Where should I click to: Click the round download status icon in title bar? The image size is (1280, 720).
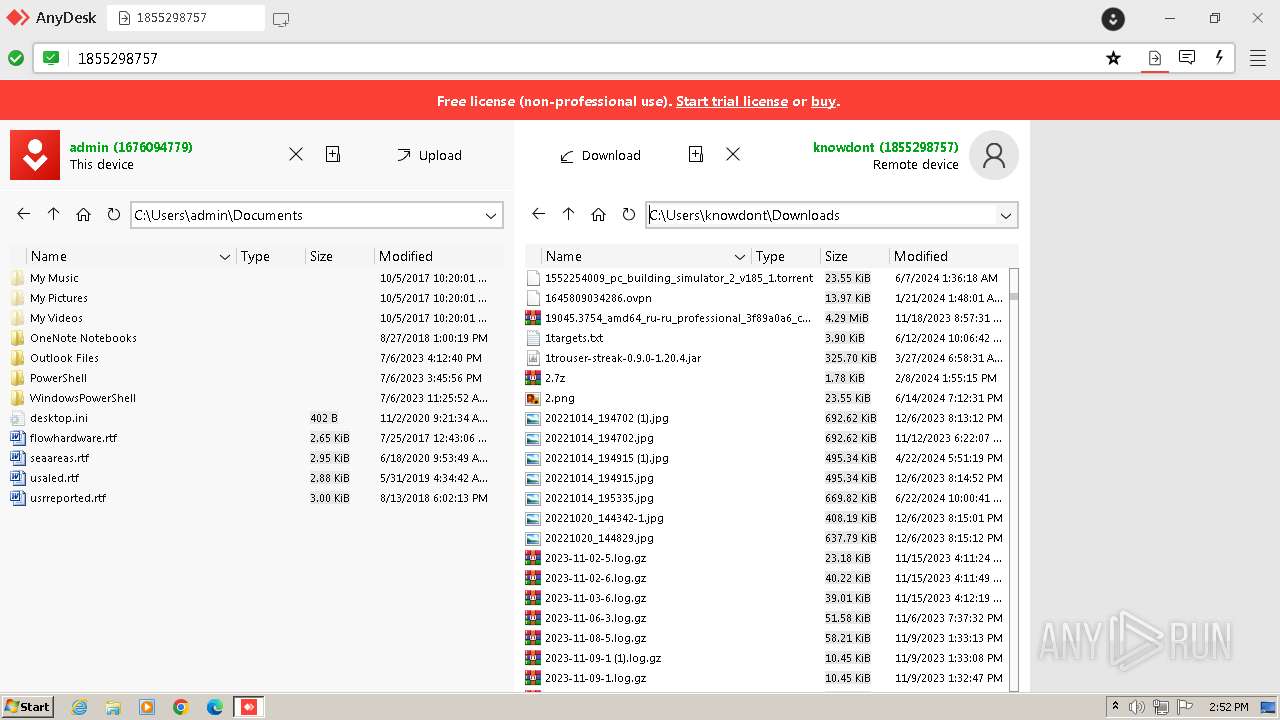pos(1113,18)
